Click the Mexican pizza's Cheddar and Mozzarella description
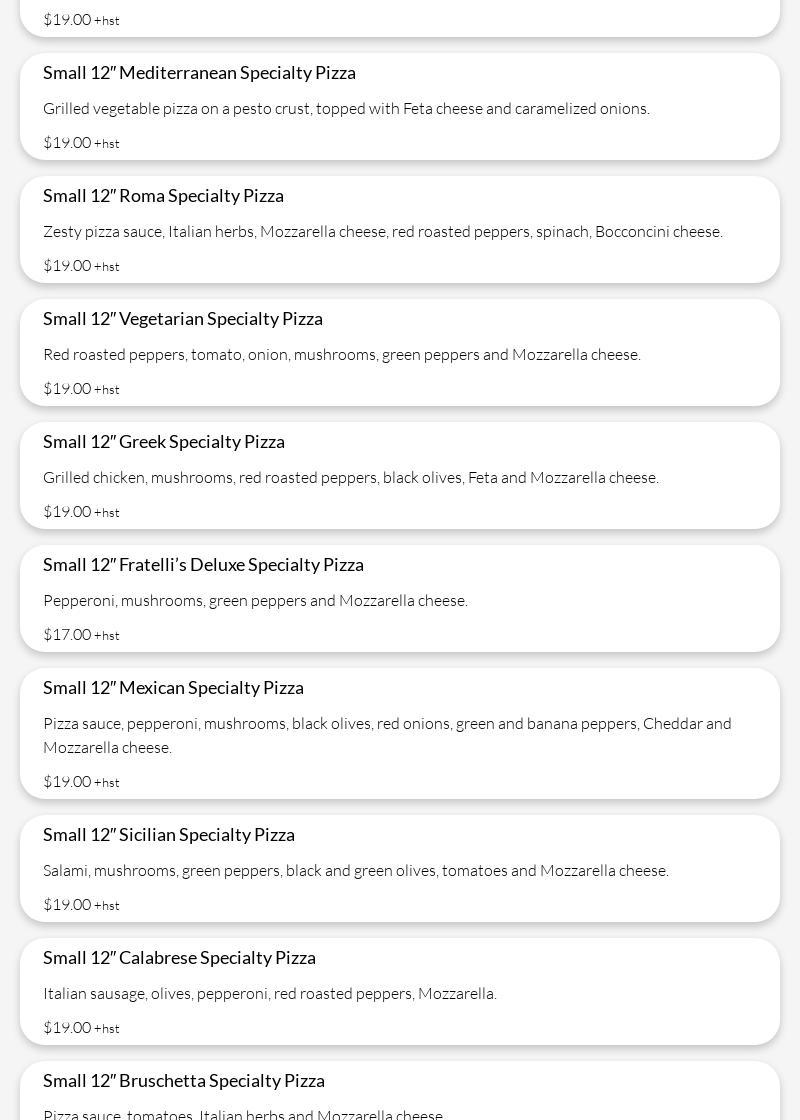The width and height of the screenshot is (800, 1120). [x=387, y=735]
